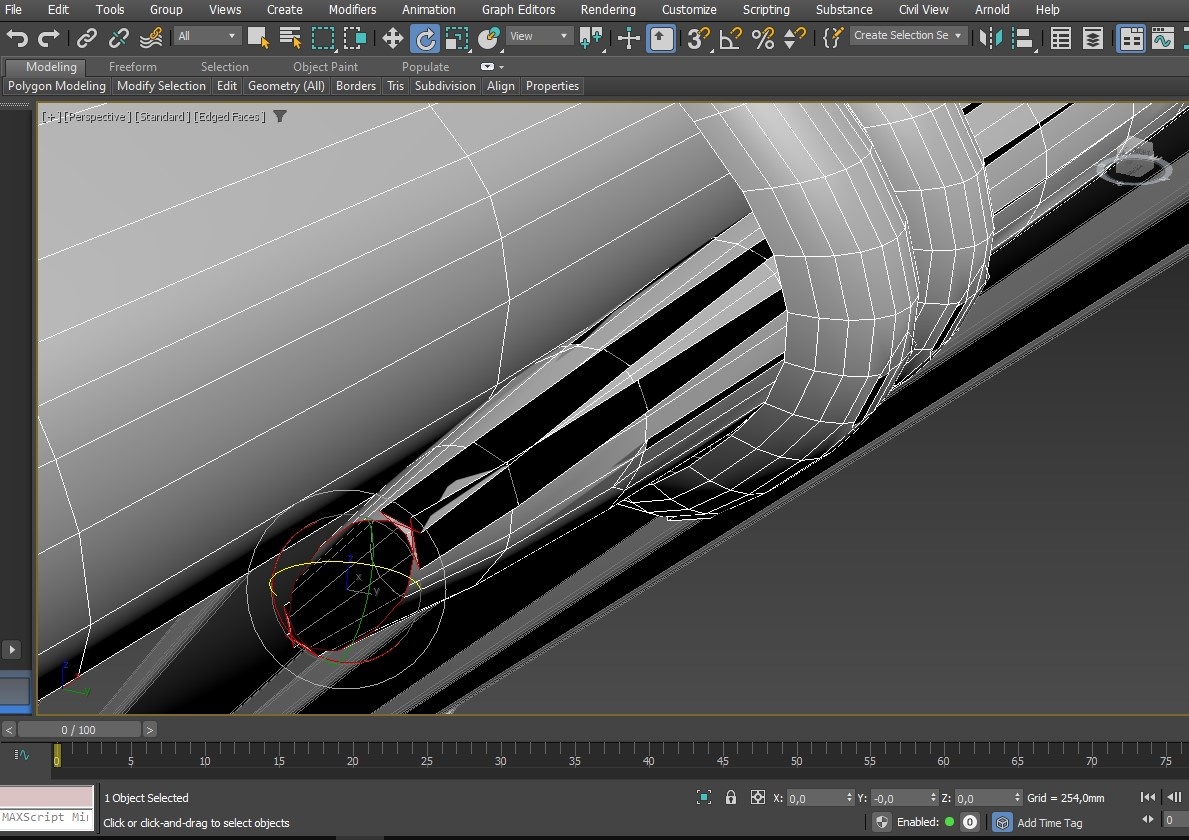Click the 0 / 100 time slider
The height and width of the screenshot is (840, 1189).
79,730
